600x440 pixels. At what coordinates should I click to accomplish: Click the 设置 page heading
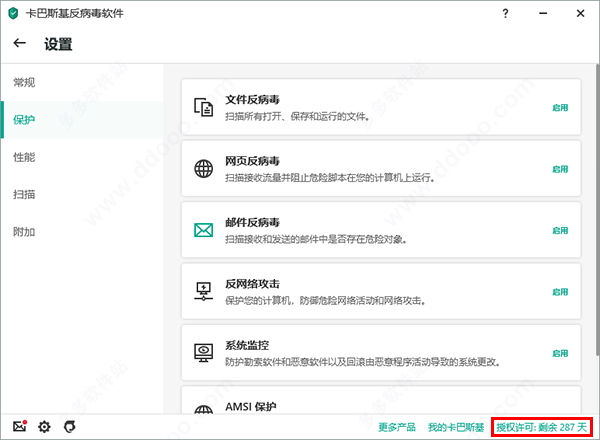(58, 44)
